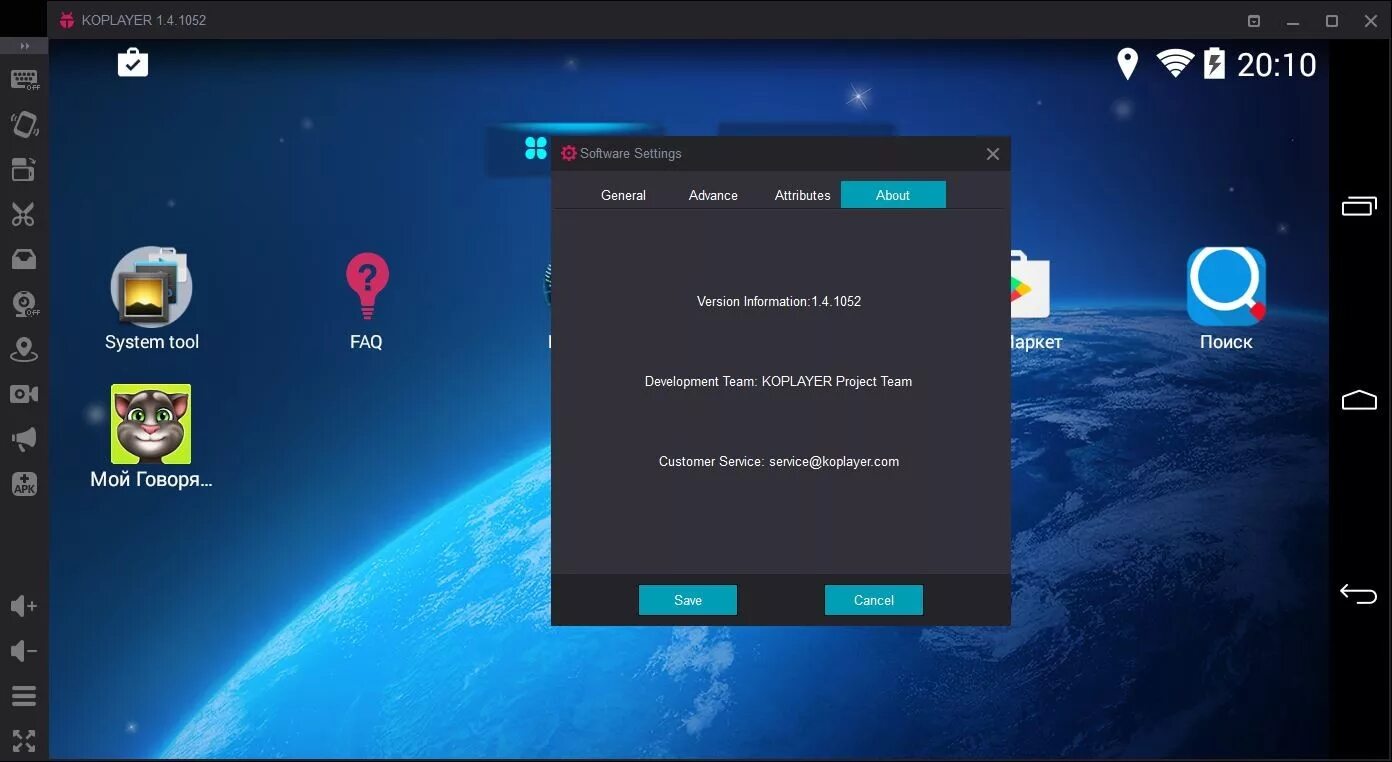Open the GPS location pin icon

[x=24, y=350]
